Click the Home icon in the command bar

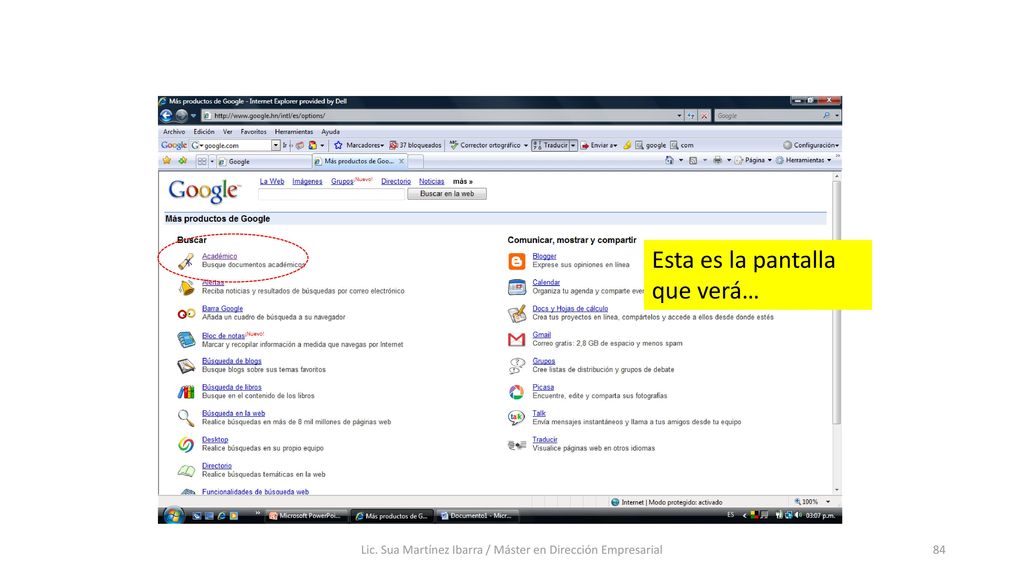click(669, 161)
